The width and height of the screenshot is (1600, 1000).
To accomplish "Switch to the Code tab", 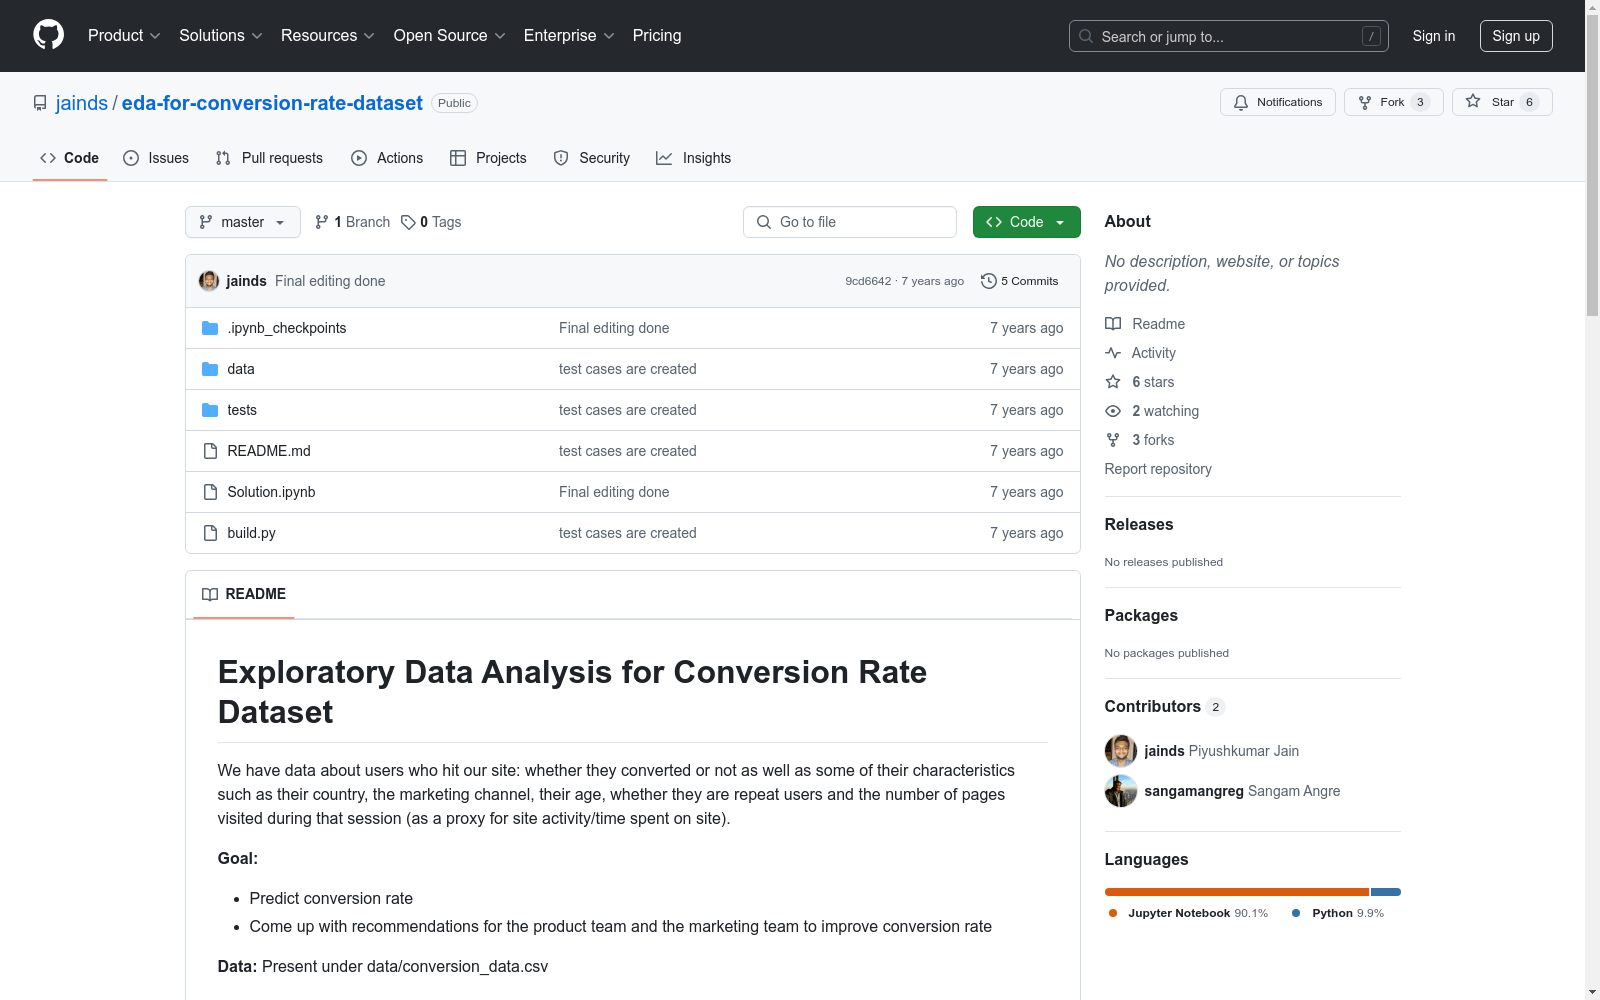I will 70,158.
